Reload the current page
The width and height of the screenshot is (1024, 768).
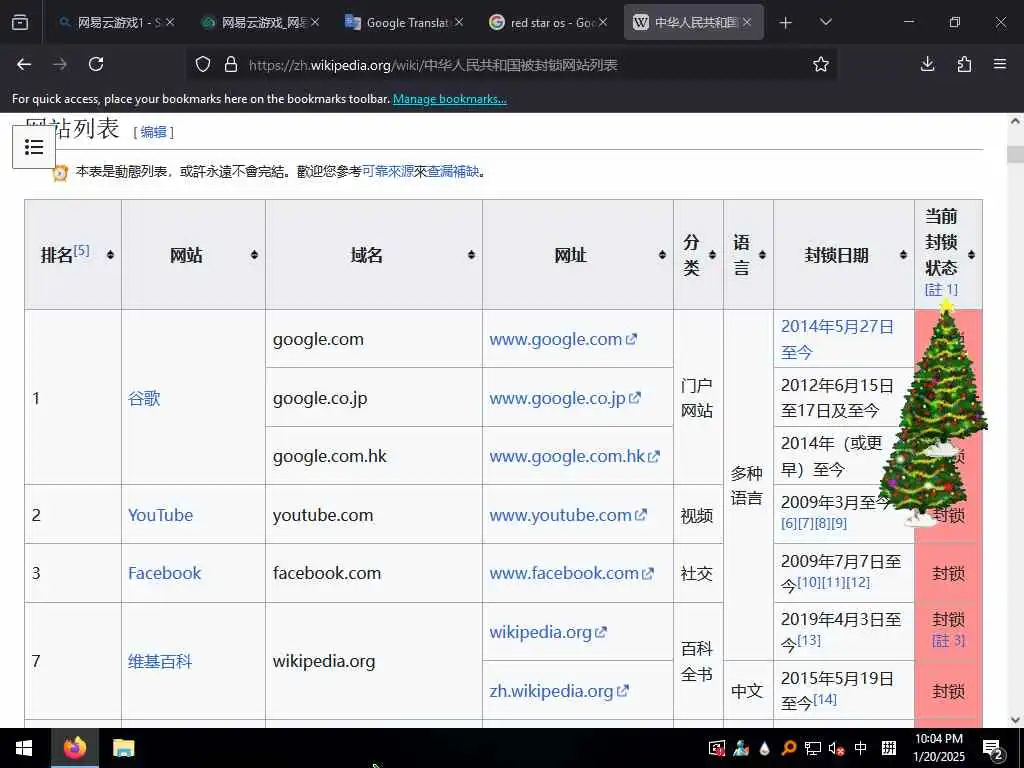click(x=96, y=64)
